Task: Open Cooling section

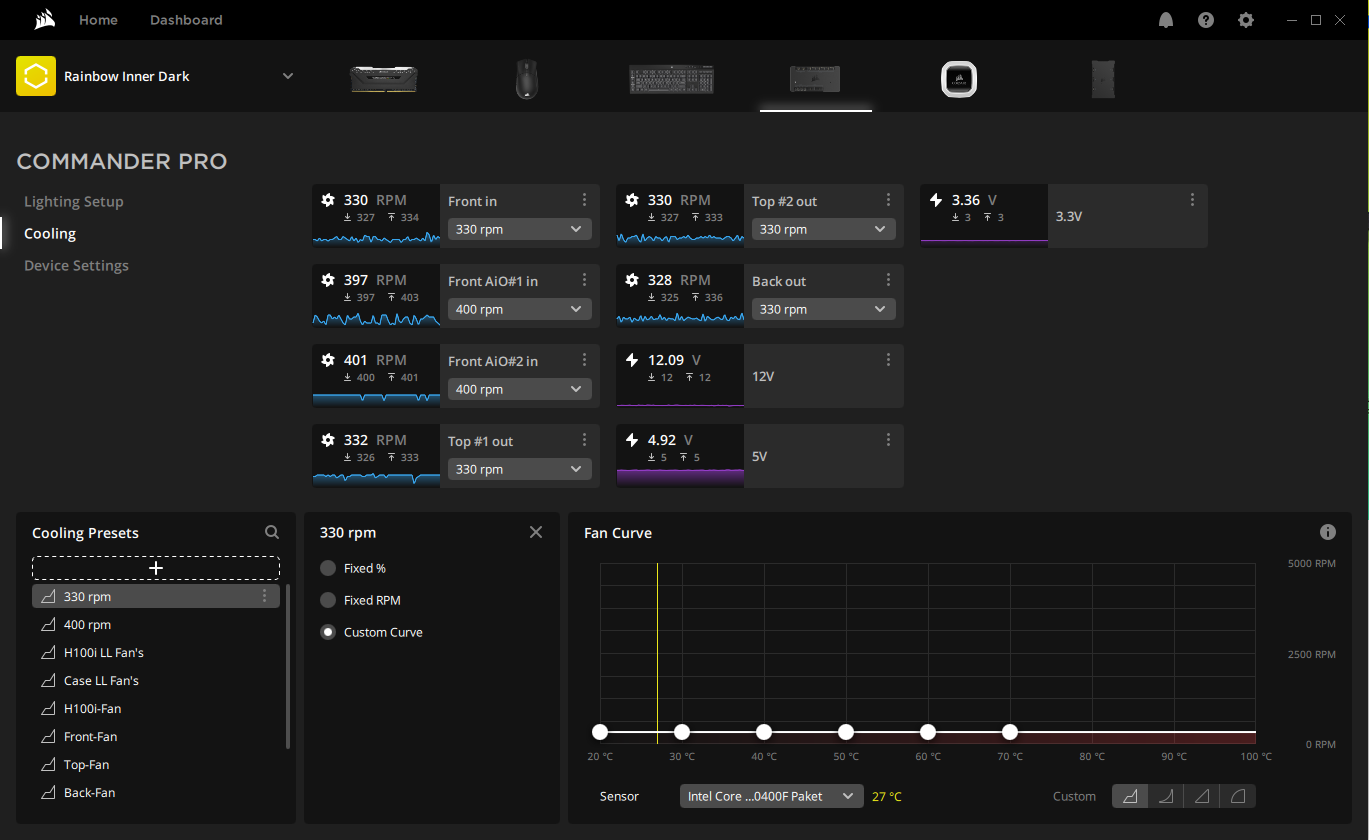Action: pos(50,233)
